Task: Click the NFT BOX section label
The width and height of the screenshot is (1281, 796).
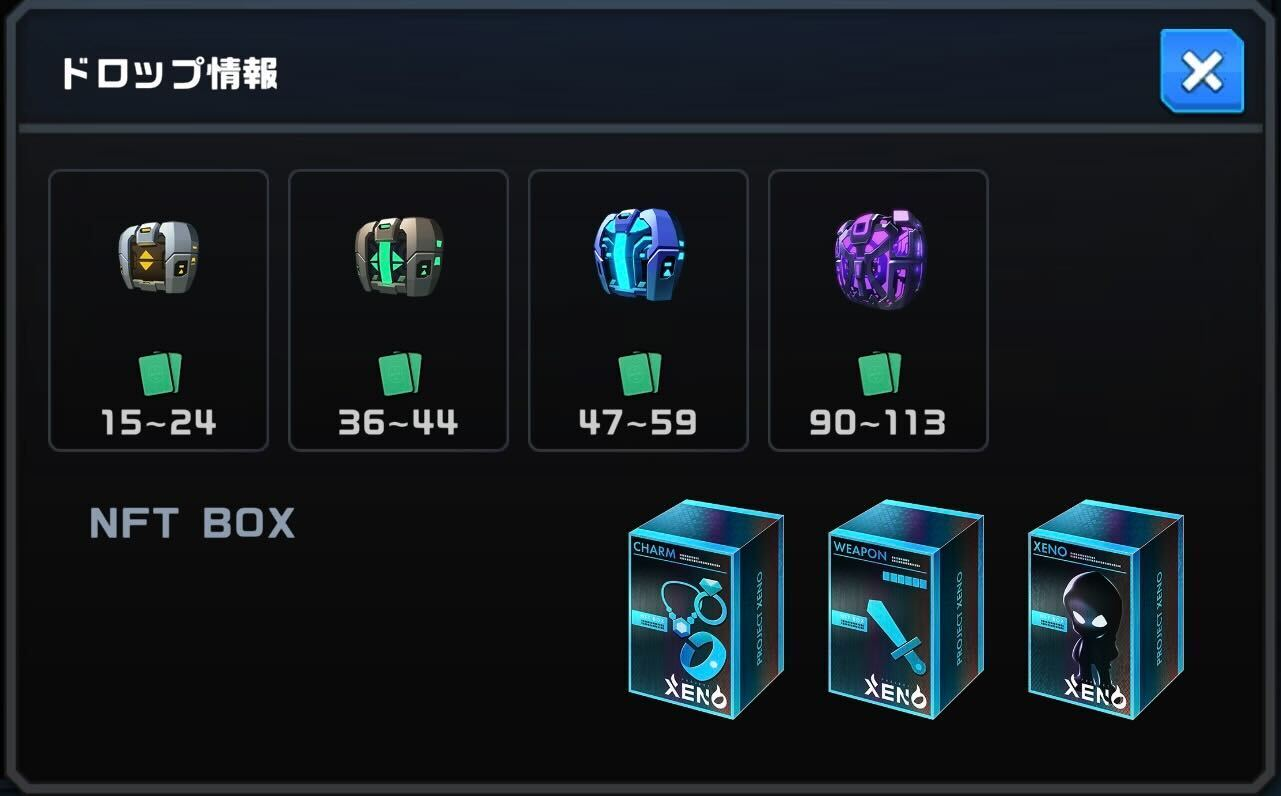Action: click(x=192, y=523)
